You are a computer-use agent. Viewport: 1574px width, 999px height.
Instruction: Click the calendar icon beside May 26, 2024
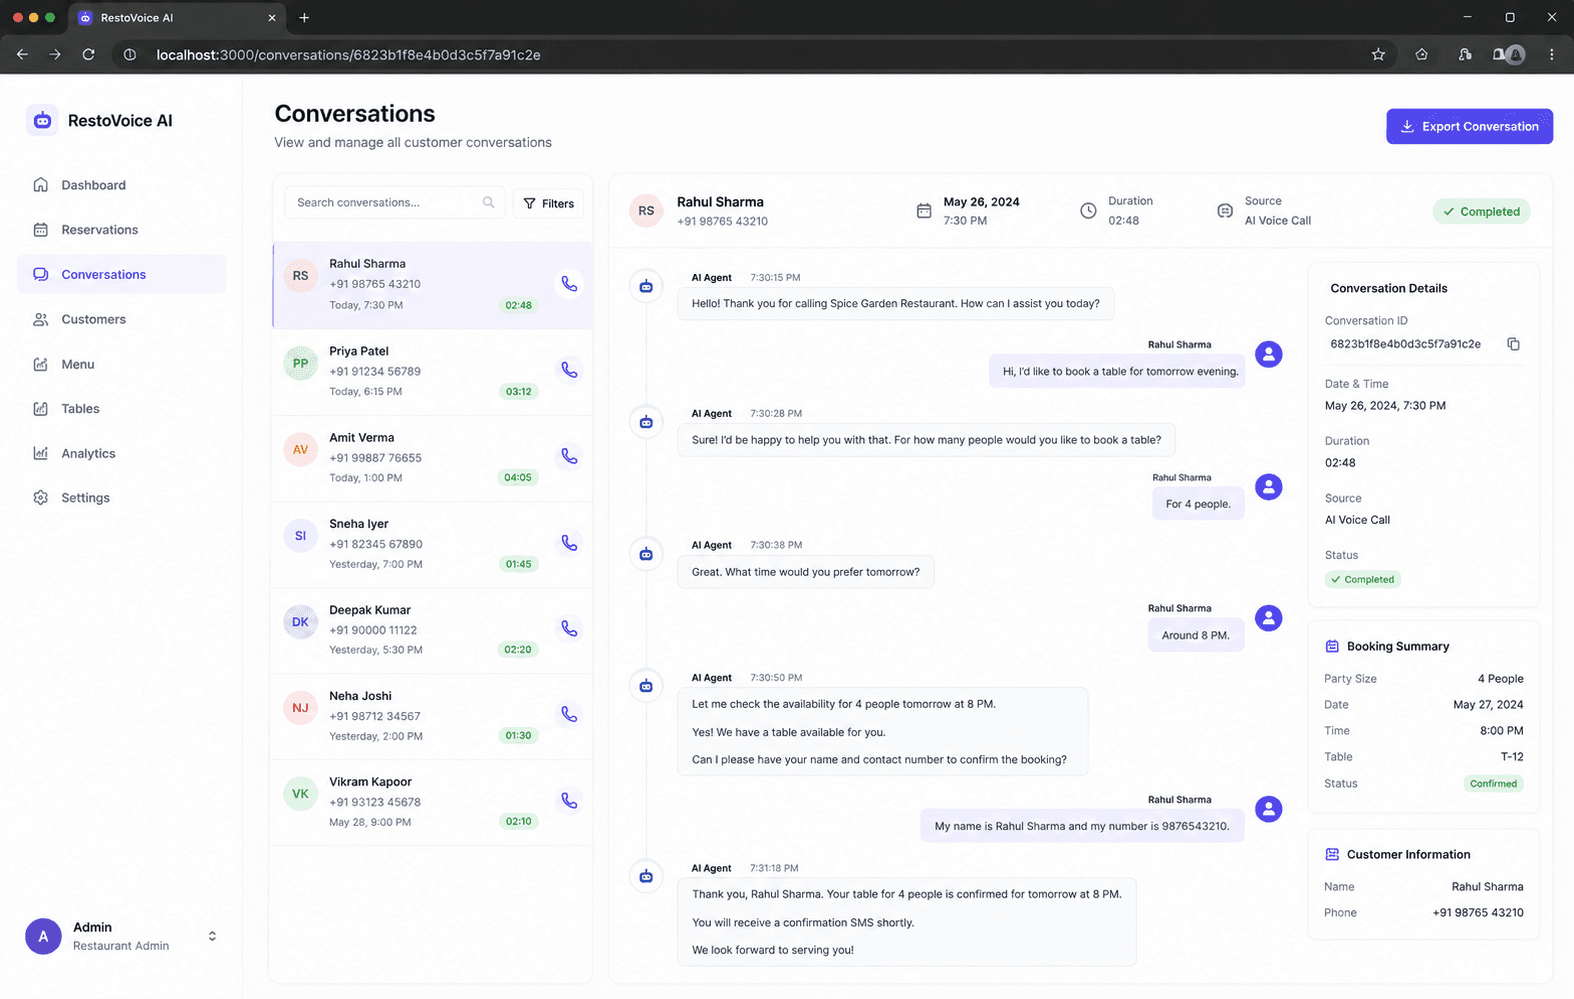(x=924, y=211)
